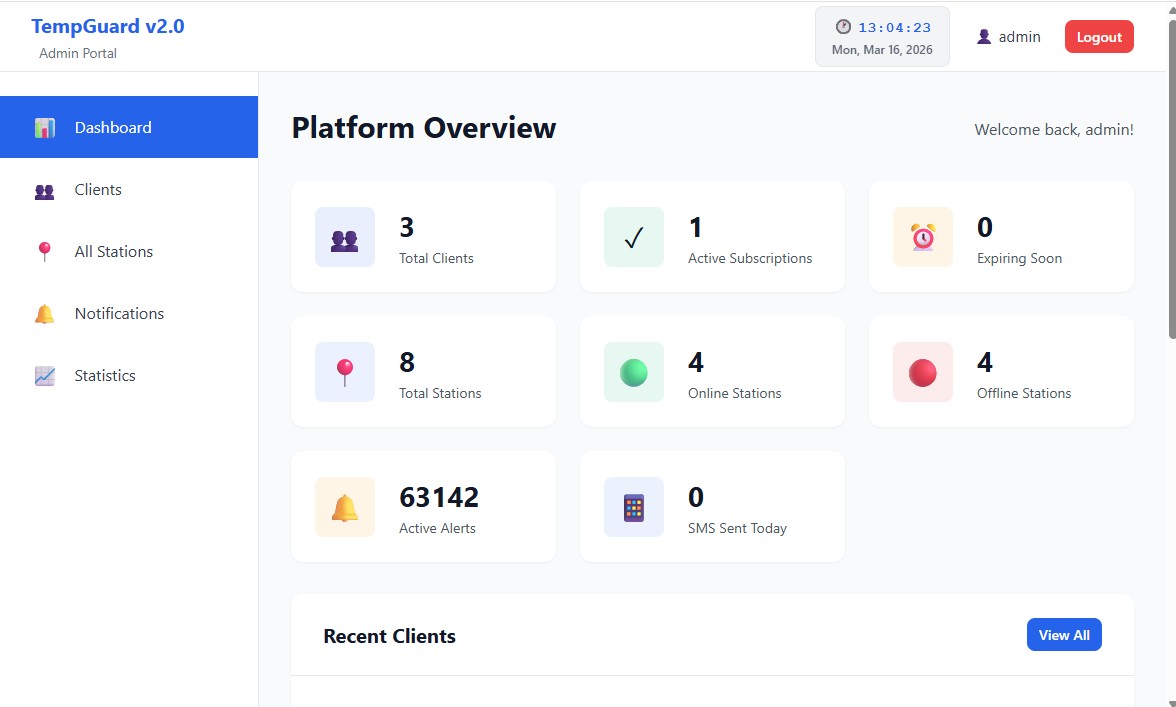Click the Online Stations label
This screenshot has width=1176, height=707.
734,393
